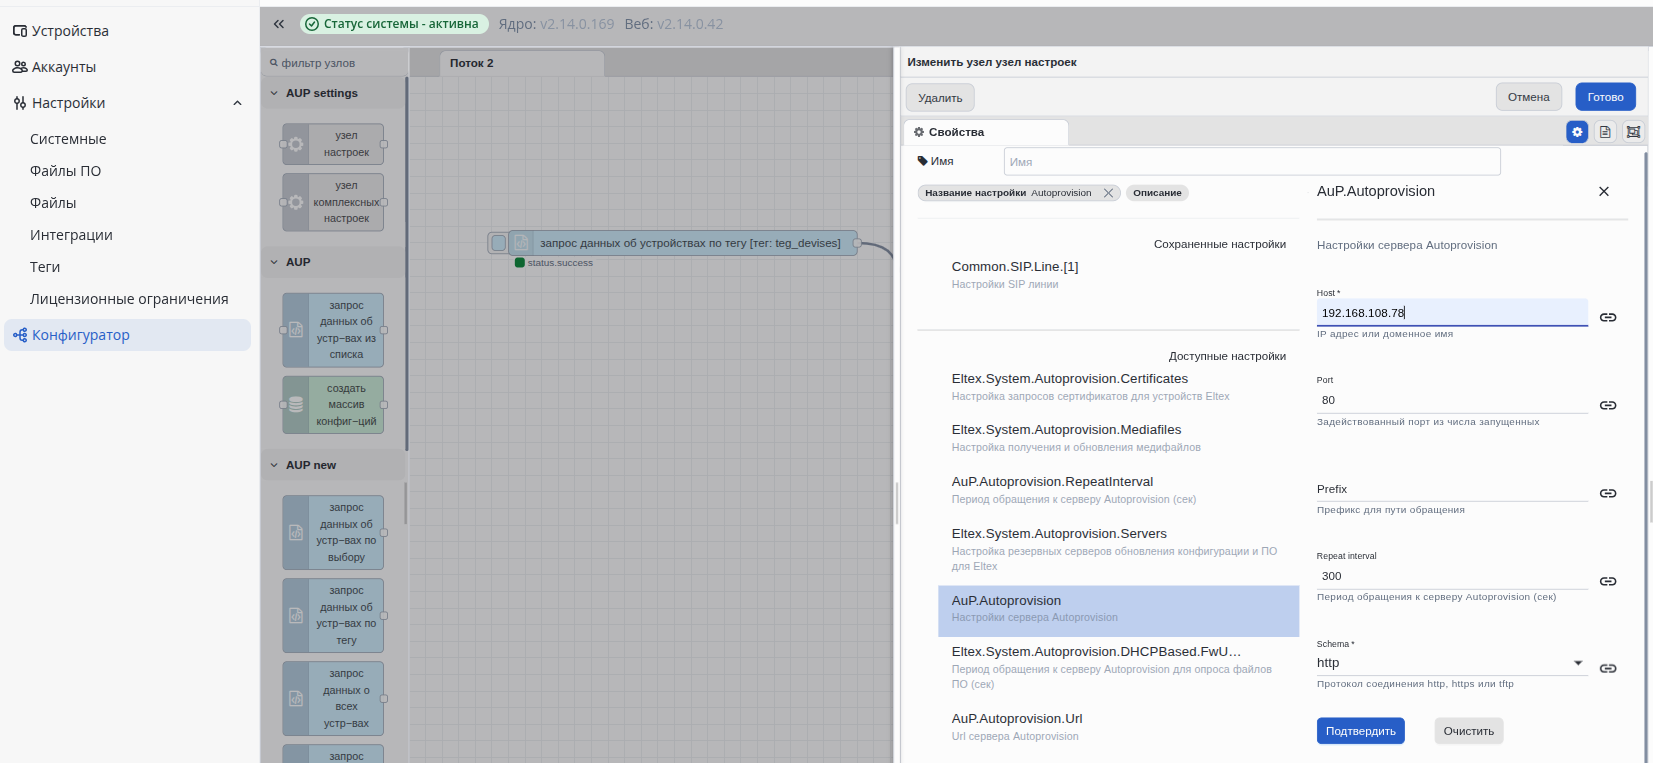The height and width of the screenshot is (763, 1653).
Task: Close the AuP.Autoprovision settings panel
Action: click(1604, 191)
